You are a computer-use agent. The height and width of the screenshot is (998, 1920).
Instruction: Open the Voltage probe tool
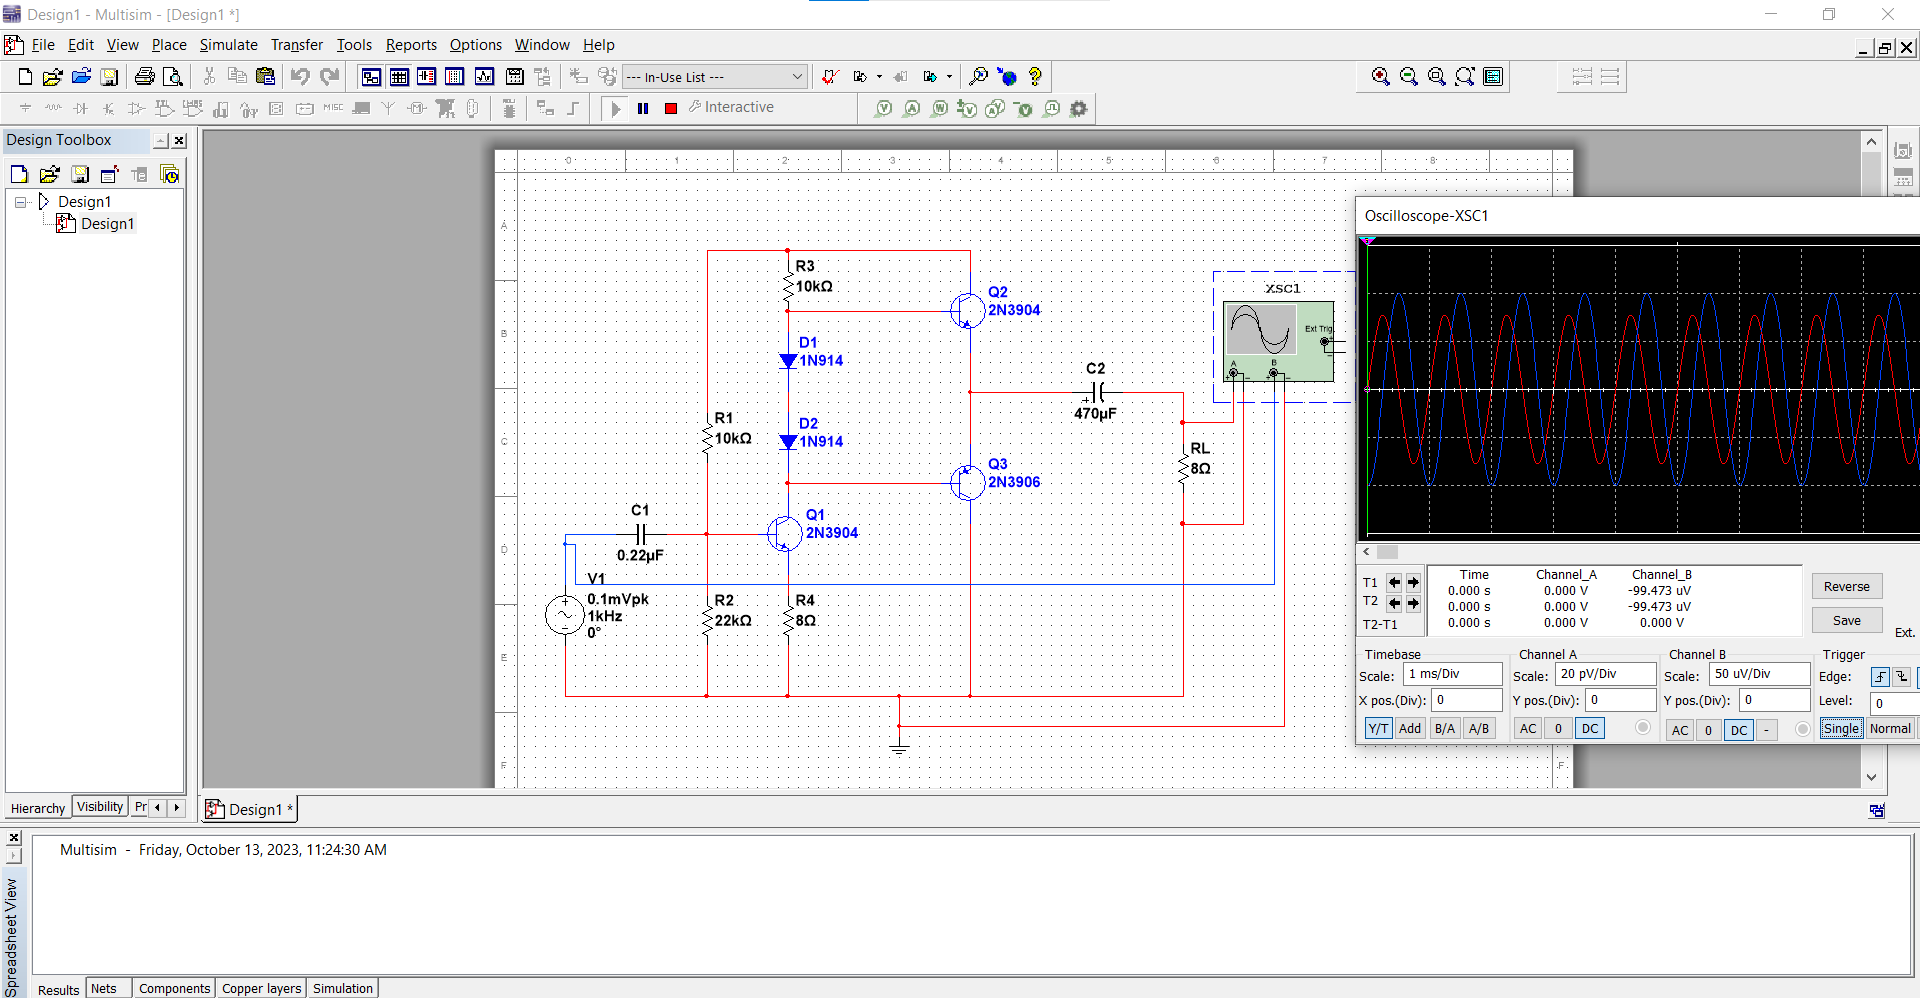pyautogui.click(x=884, y=109)
